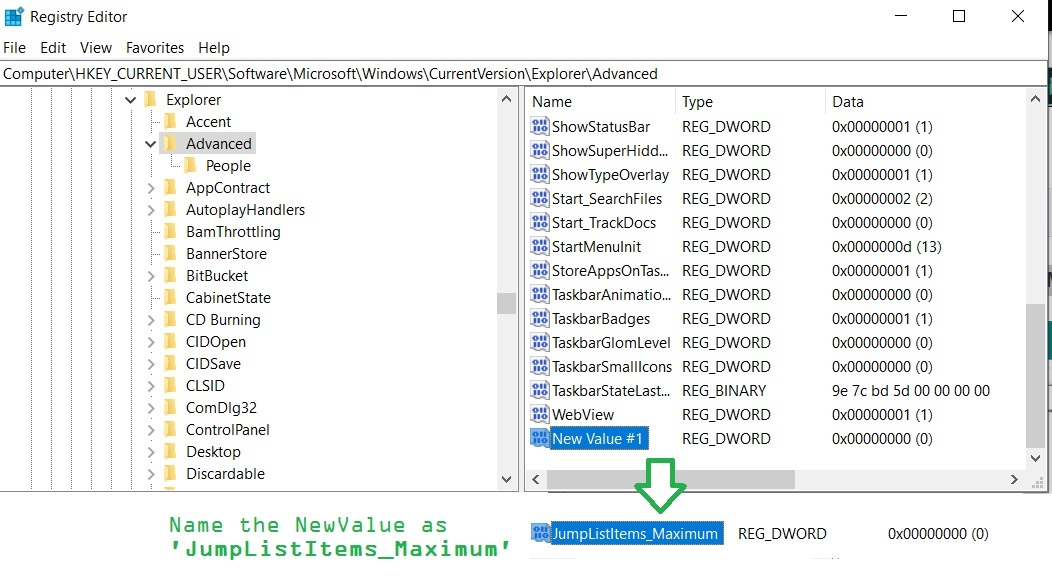1052x579 pixels.
Task: Click values pane vertical scroll down arrow
Action: point(1035,458)
